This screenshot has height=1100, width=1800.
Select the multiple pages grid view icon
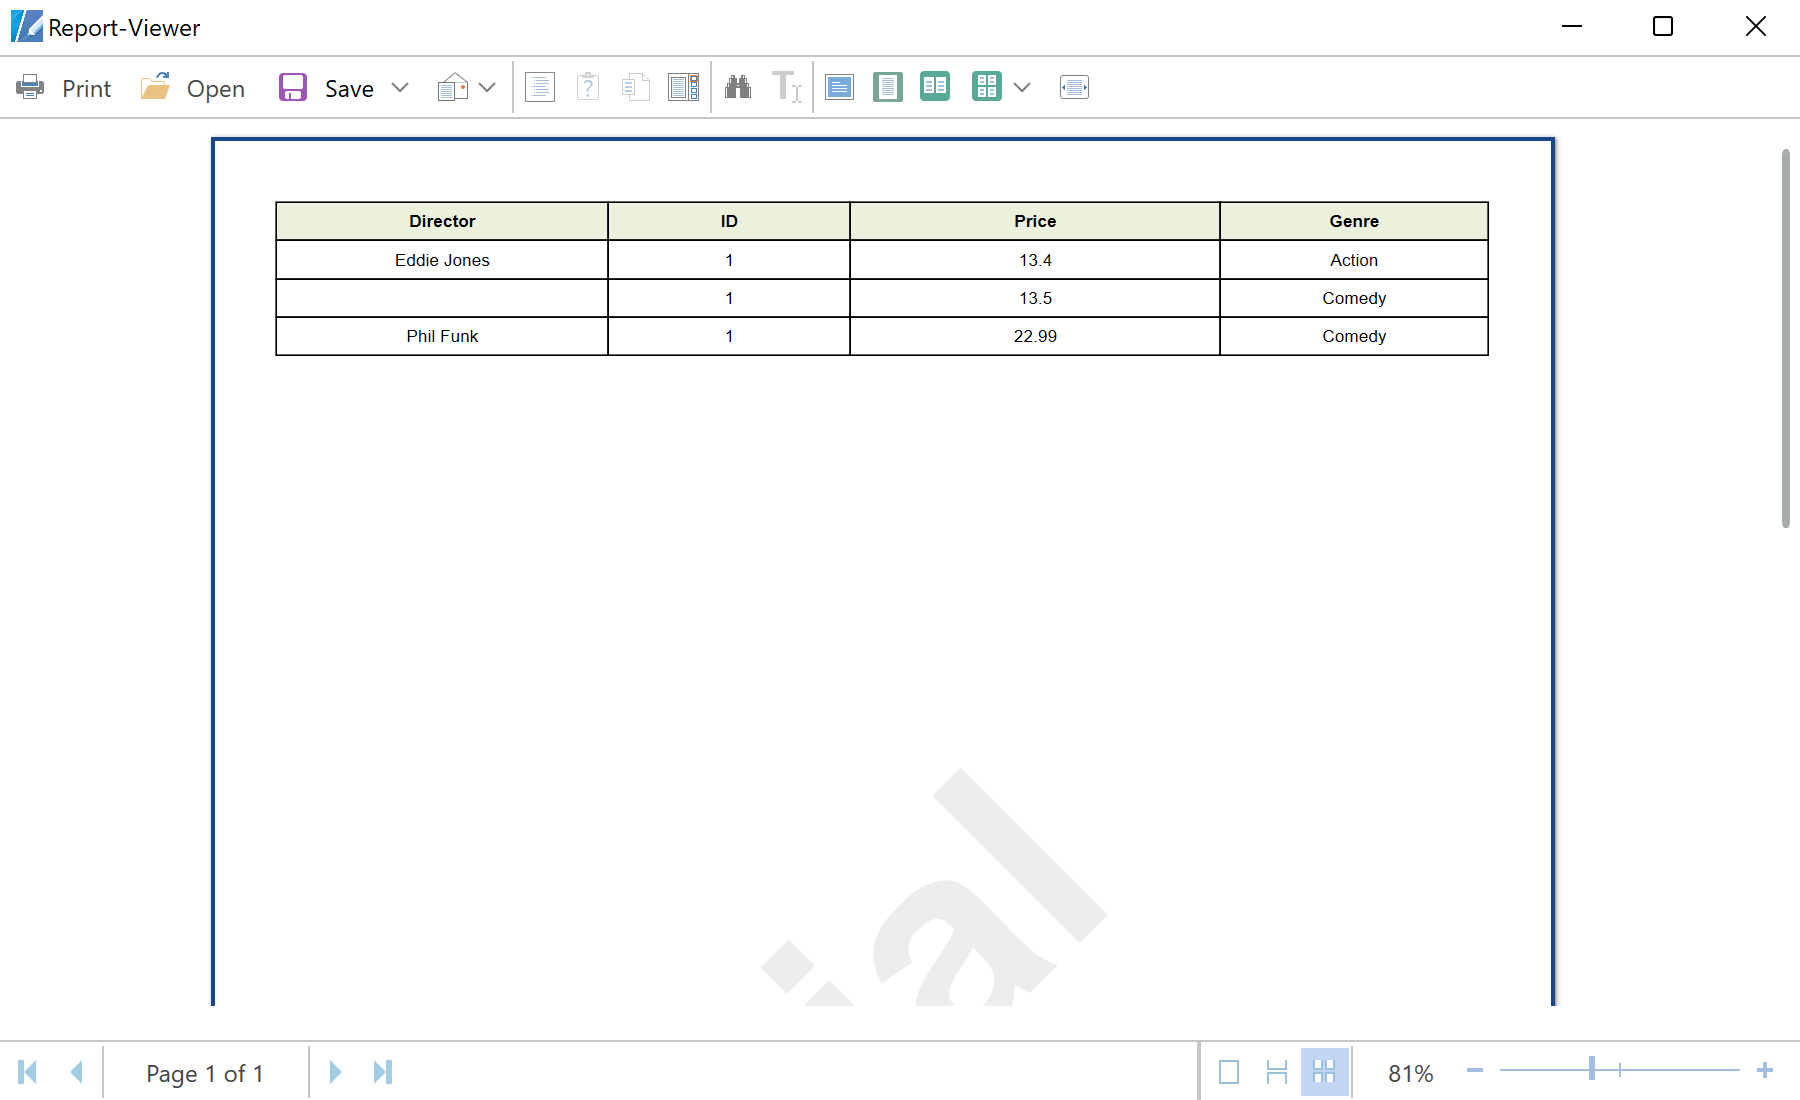987,87
